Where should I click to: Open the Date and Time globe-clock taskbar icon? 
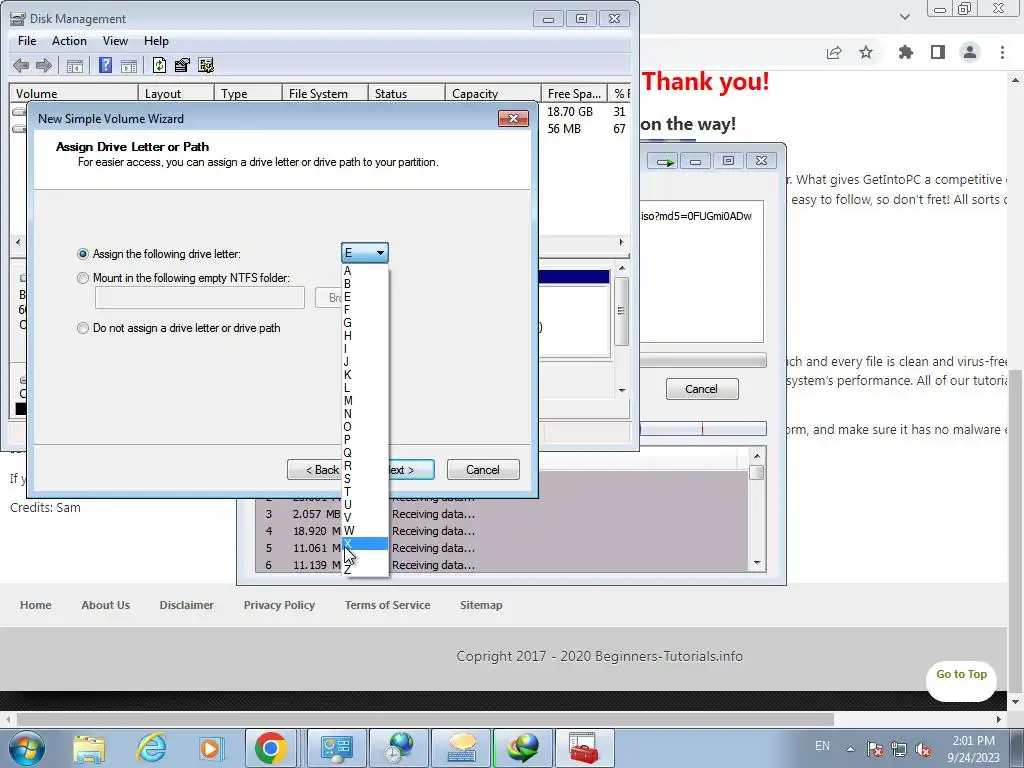[399, 748]
